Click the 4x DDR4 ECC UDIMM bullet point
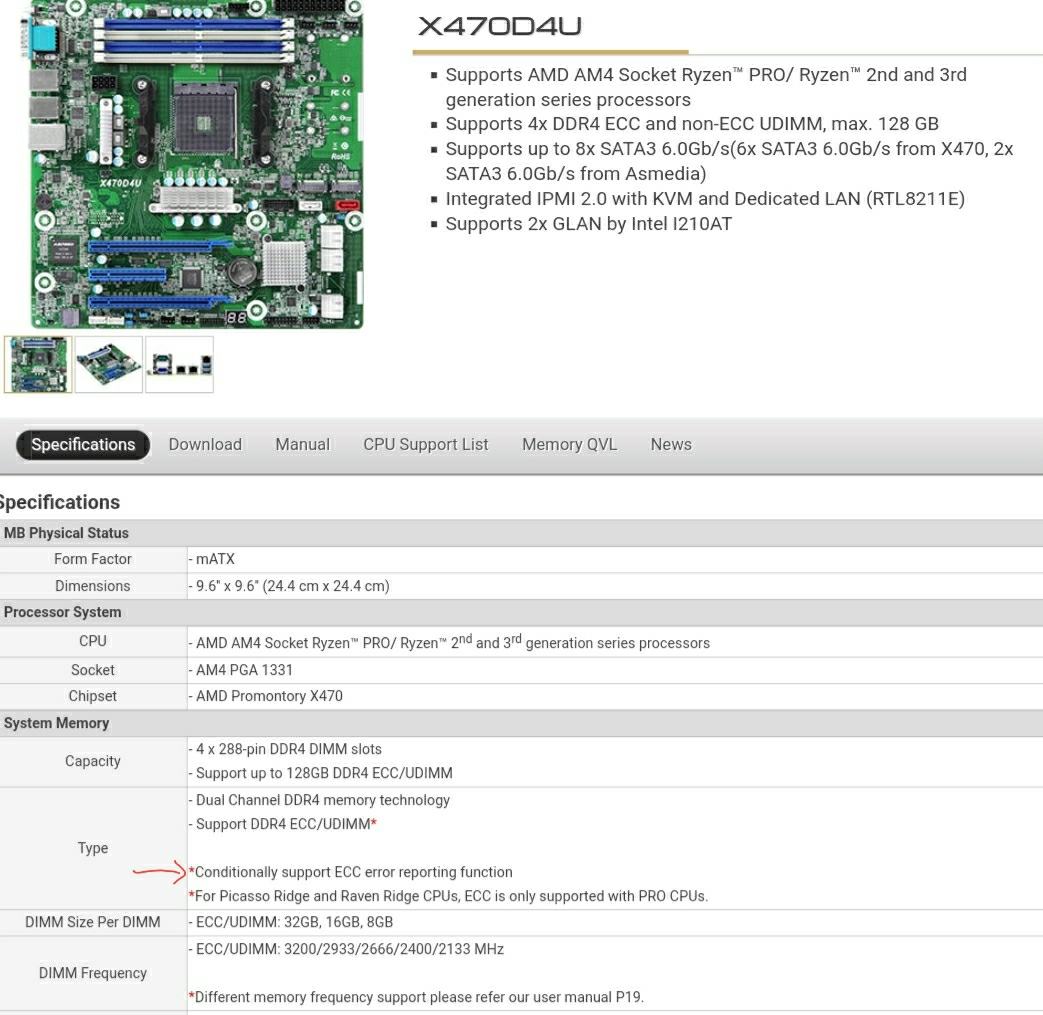 click(692, 124)
